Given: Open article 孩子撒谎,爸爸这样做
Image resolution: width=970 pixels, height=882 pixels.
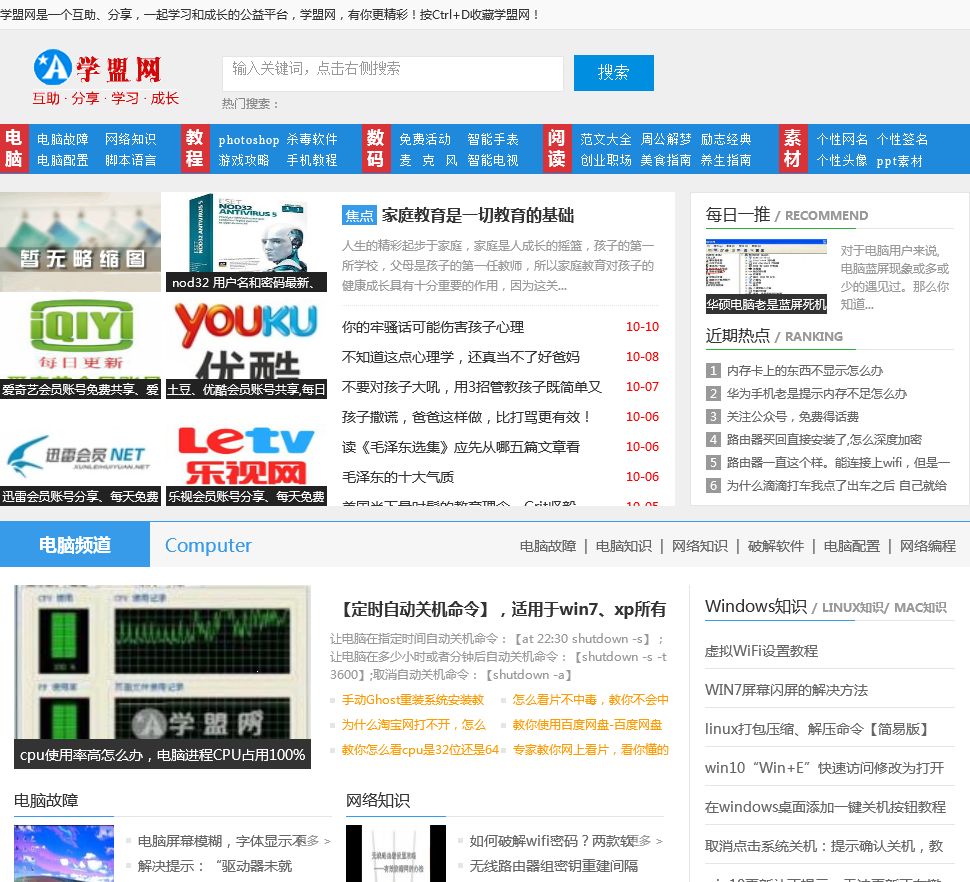Looking at the screenshot, I should pyautogui.click(x=467, y=417).
